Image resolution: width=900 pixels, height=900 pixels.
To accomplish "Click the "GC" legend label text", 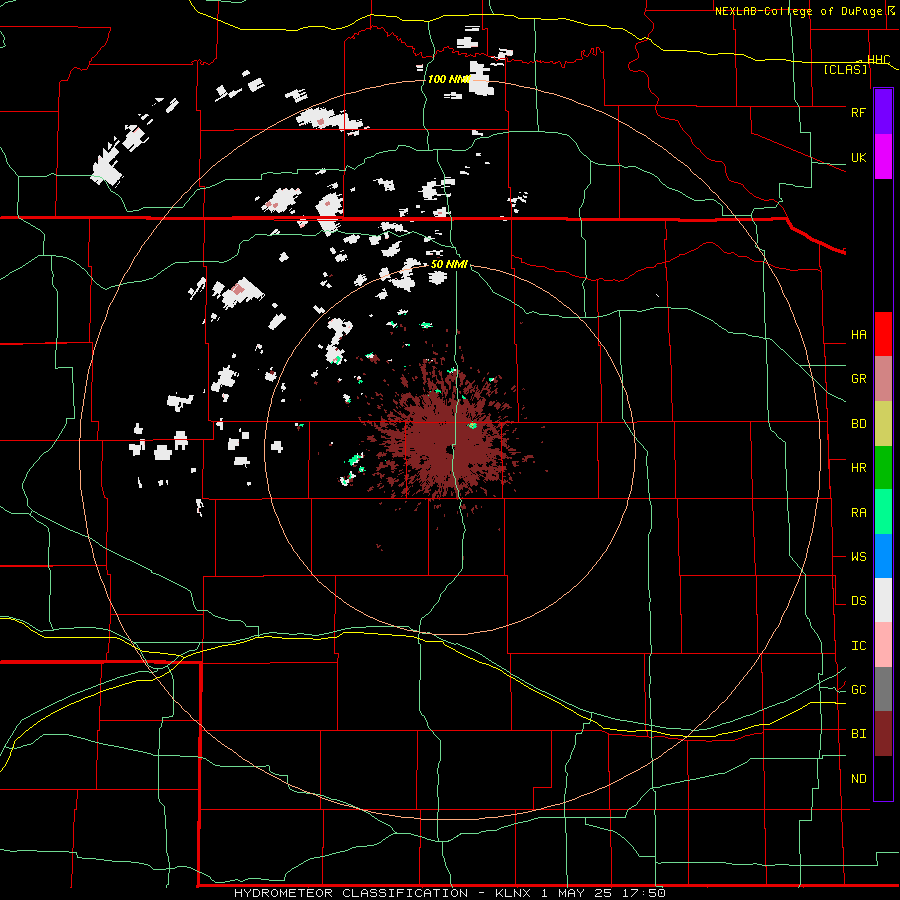I will [858, 690].
